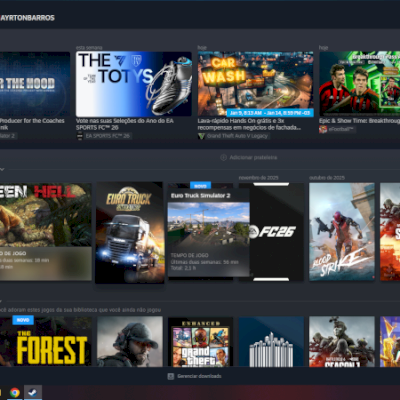Image resolution: width=400 pixels, height=400 pixels.
Task: Click the 'esta semana' news label
Action: [x=89, y=48]
